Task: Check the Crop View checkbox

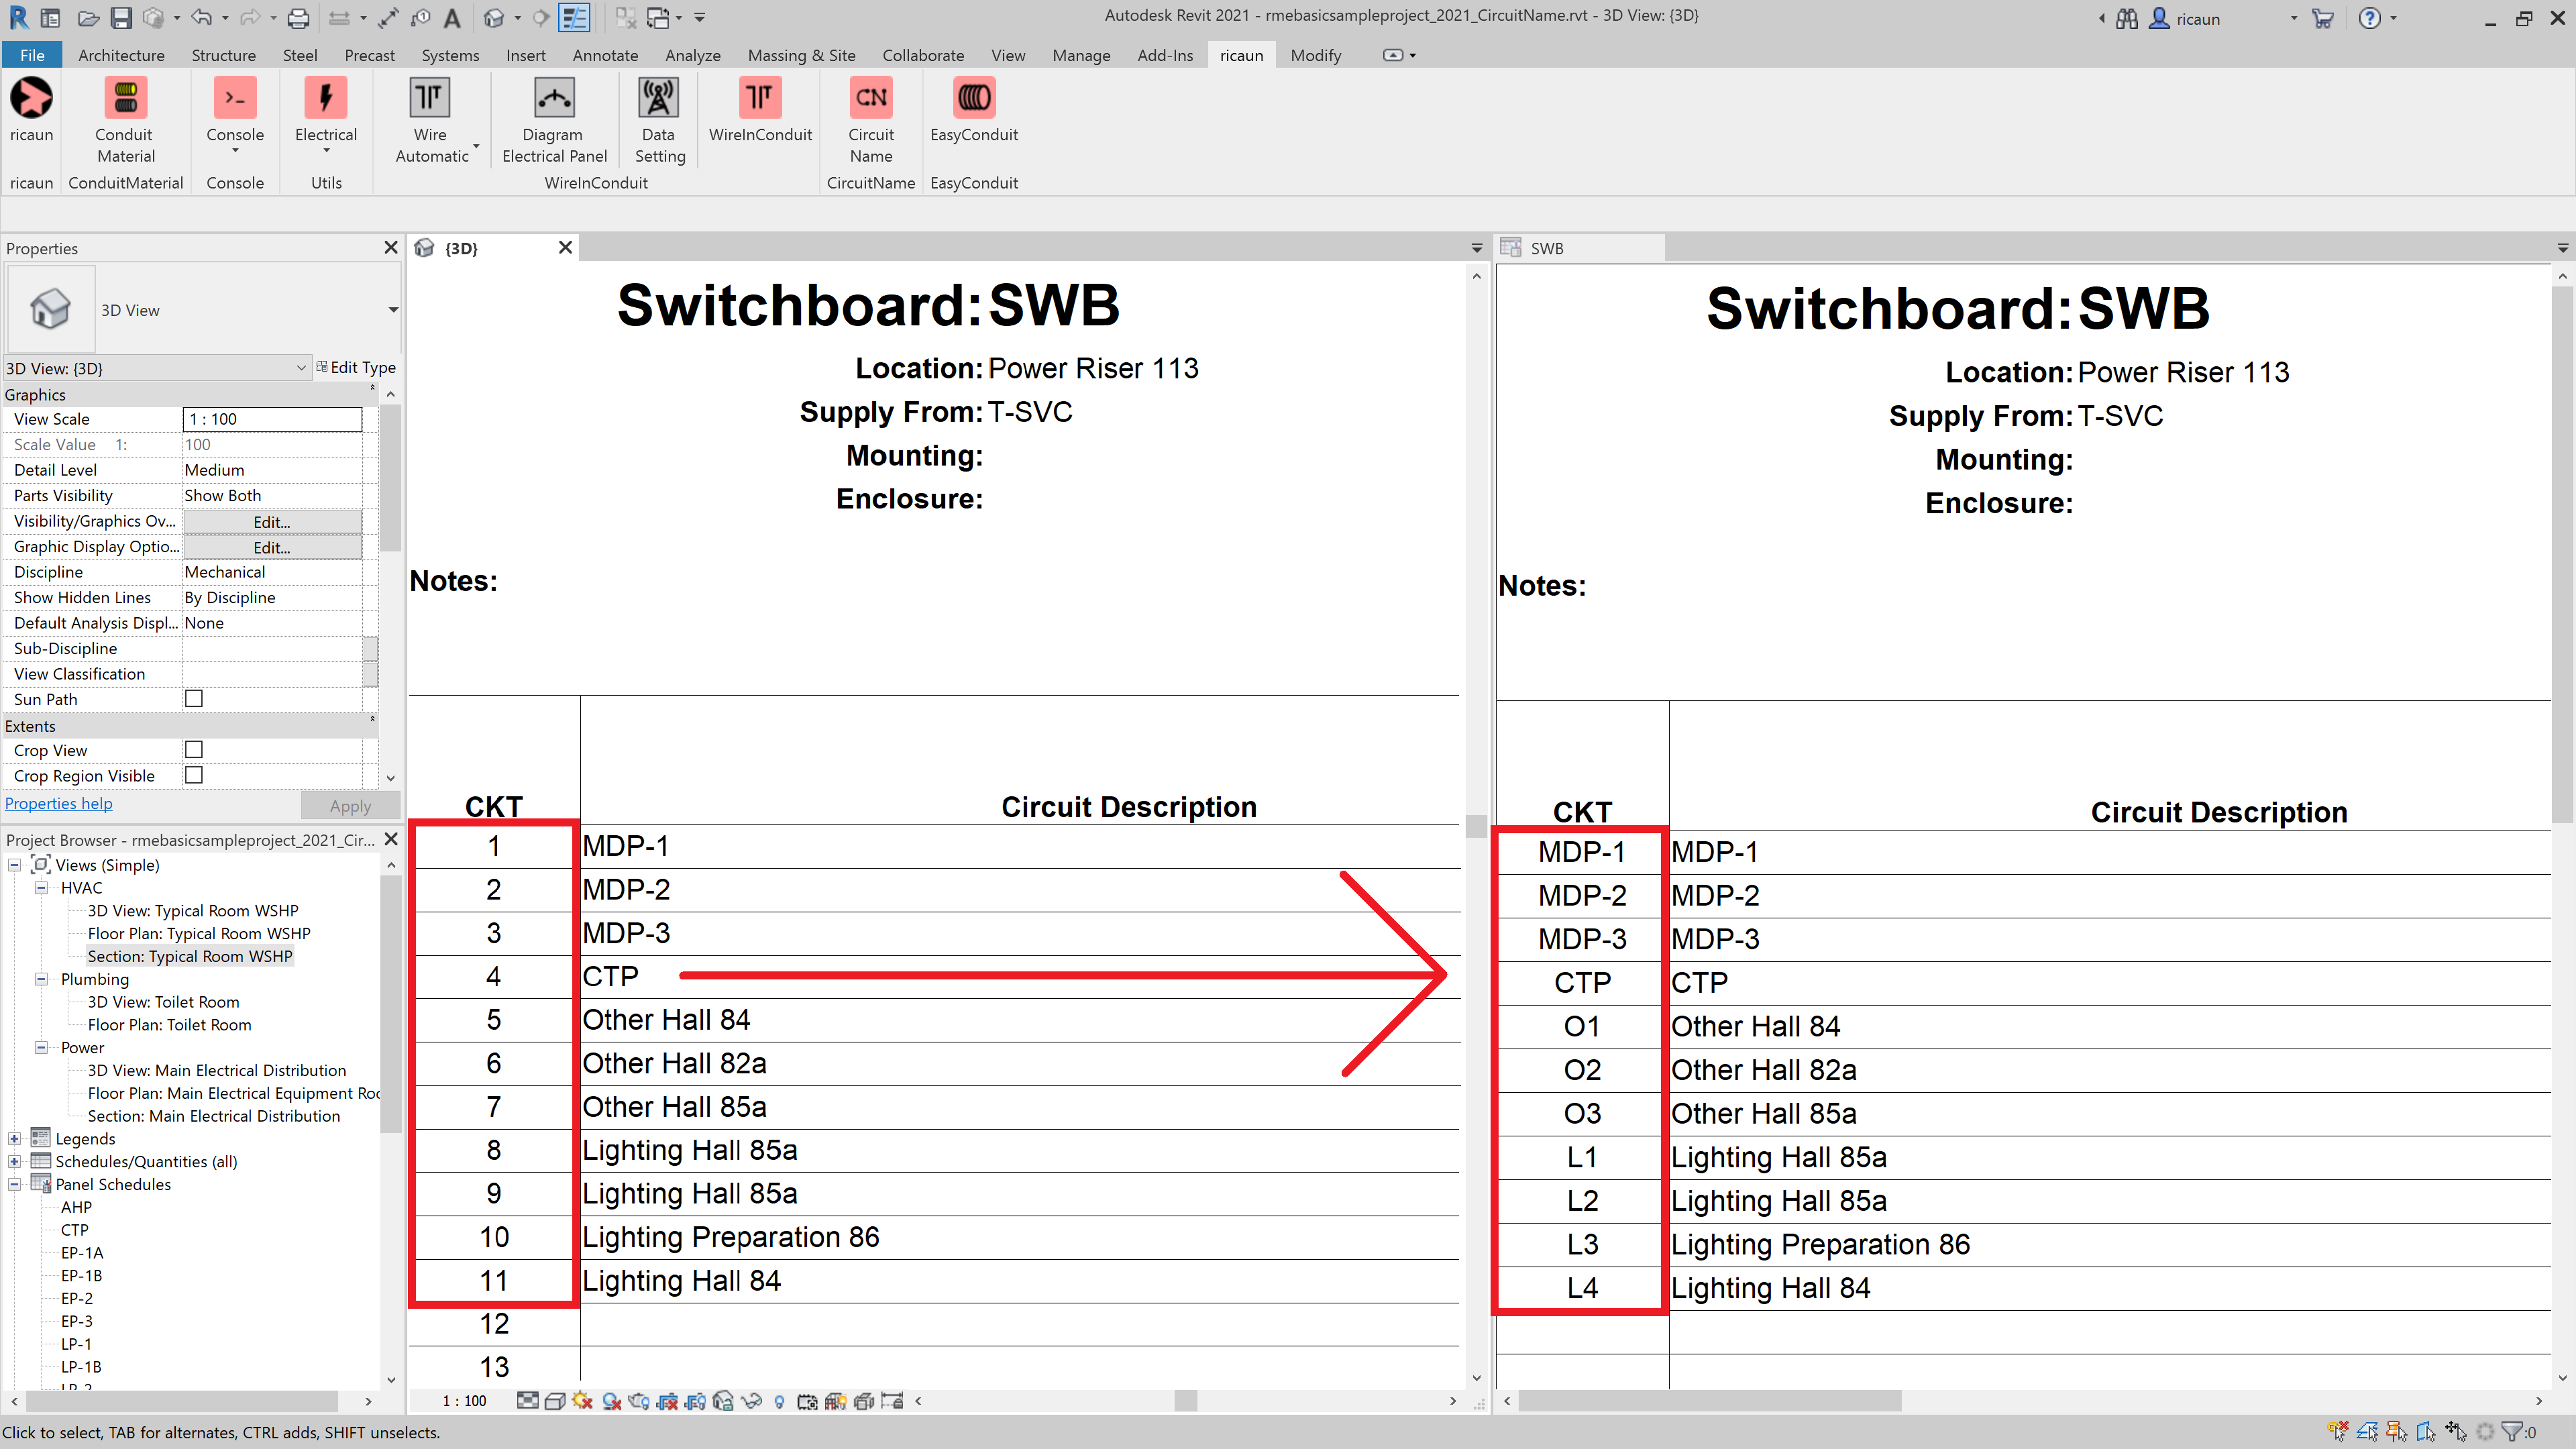Action: pyautogui.click(x=194, y=750)
